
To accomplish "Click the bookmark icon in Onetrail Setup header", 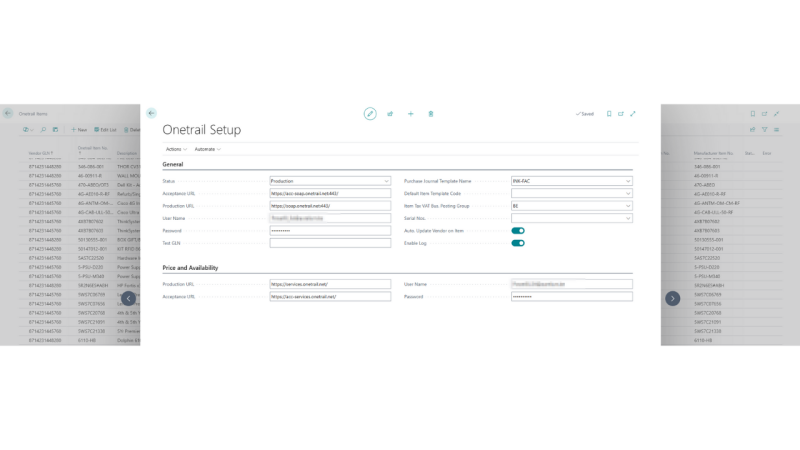I will pos(609,114).
